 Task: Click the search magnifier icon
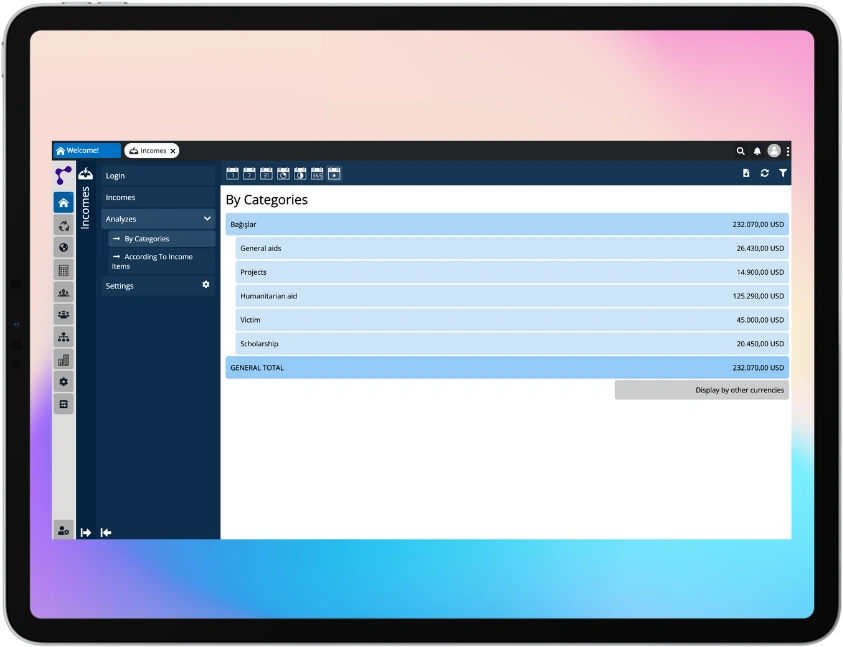(741, 151)
